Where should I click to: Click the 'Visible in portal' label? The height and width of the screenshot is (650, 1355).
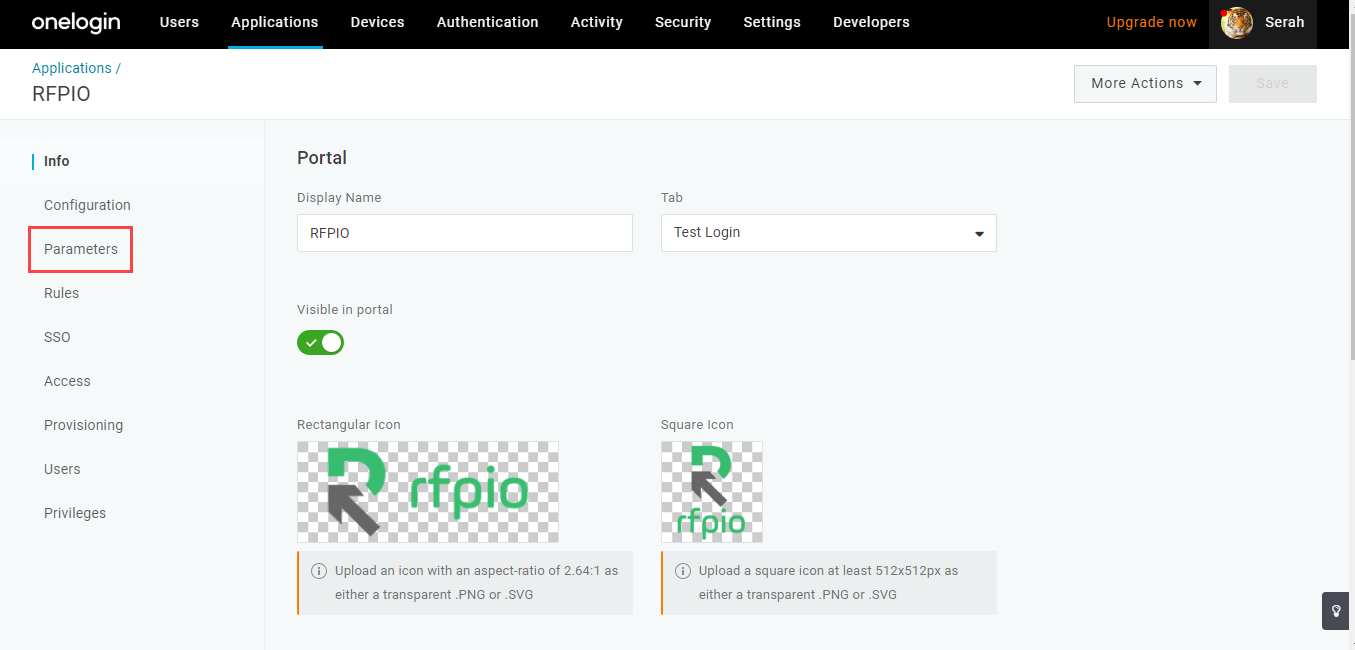tap(345, 310)
